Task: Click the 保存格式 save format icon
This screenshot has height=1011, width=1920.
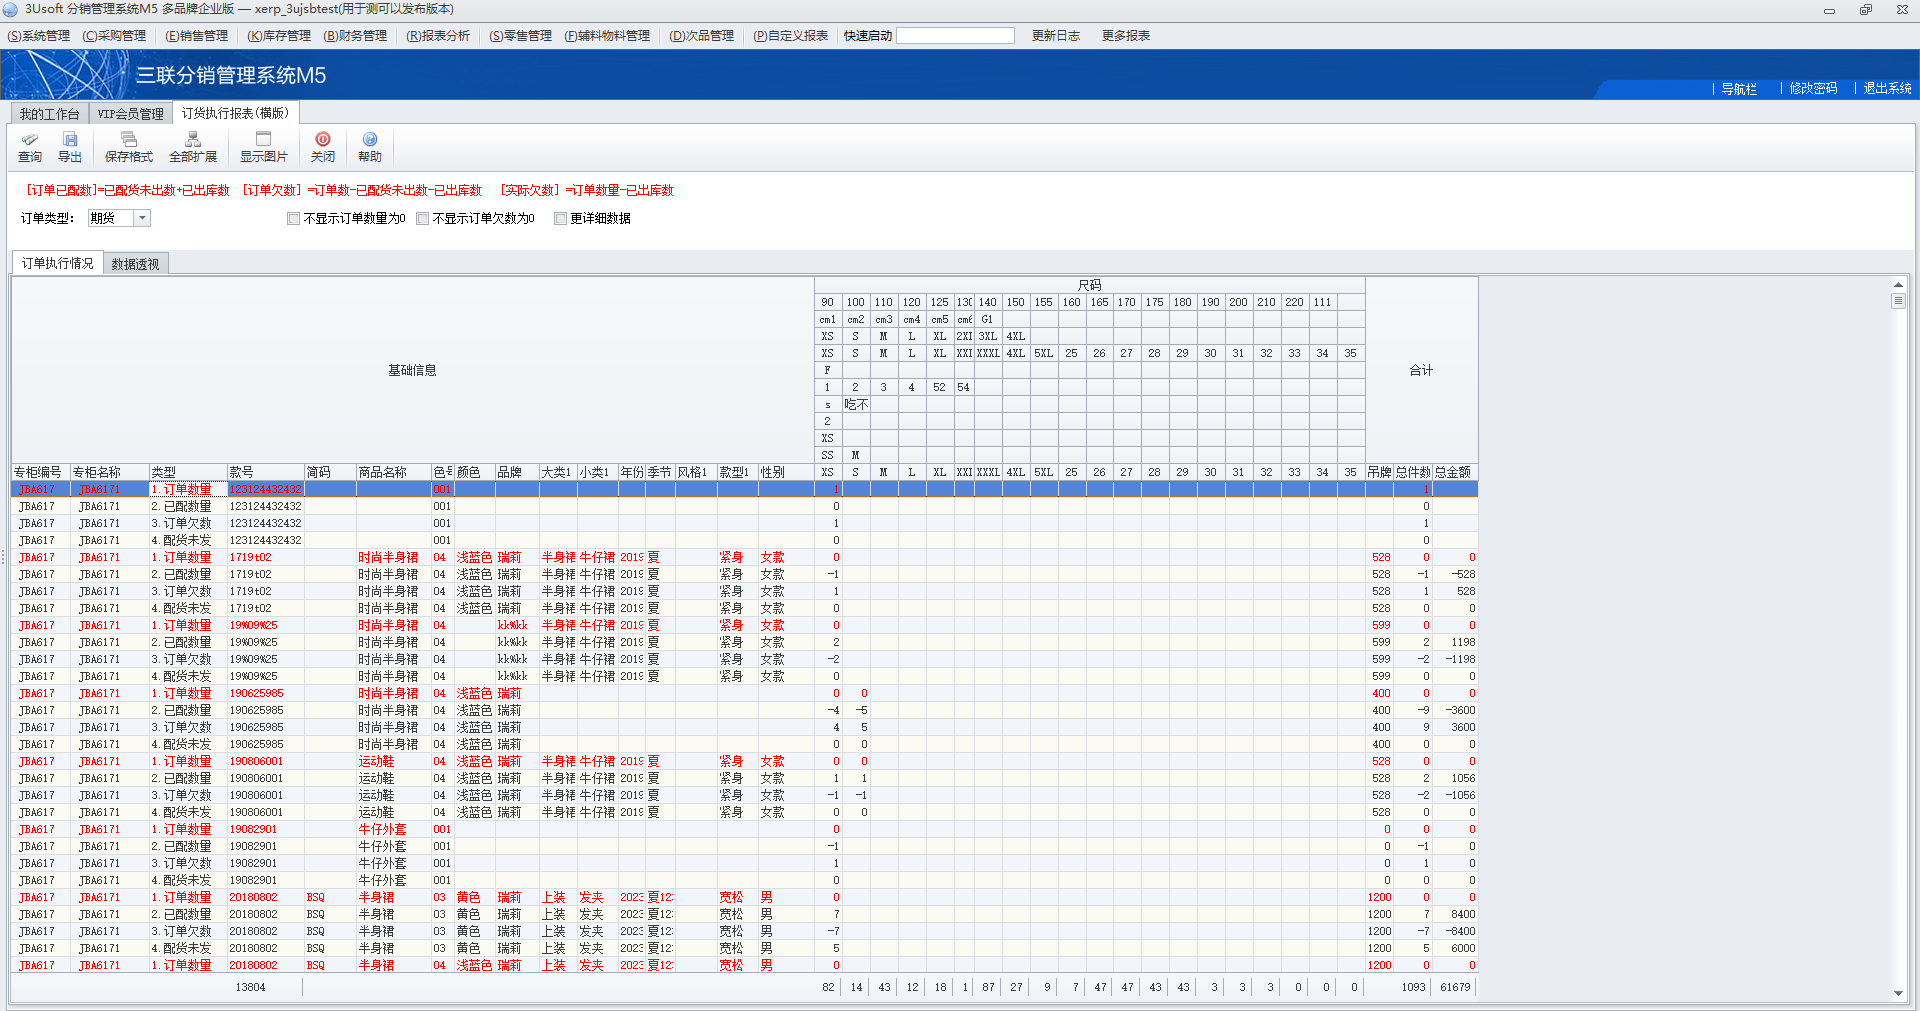Action: coord(129,146)
